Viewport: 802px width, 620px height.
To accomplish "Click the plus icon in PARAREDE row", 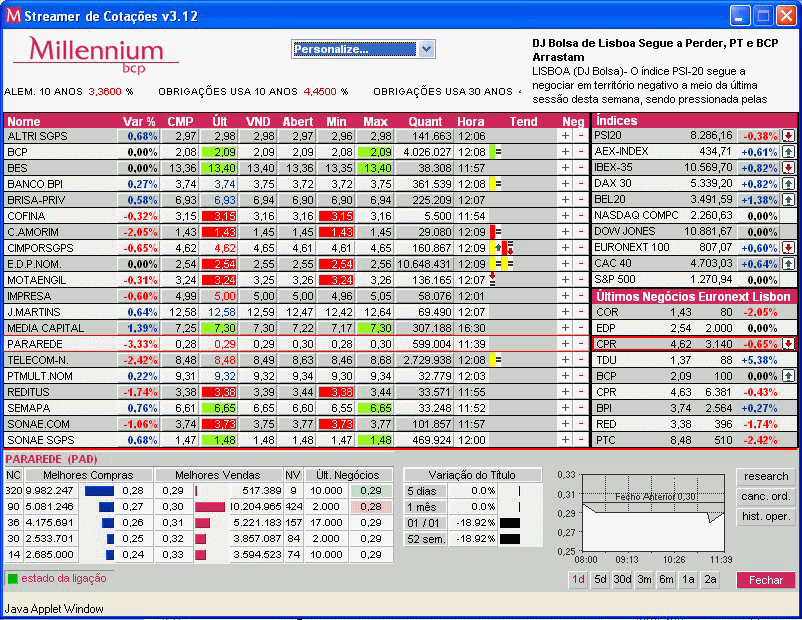I will 565,344.
